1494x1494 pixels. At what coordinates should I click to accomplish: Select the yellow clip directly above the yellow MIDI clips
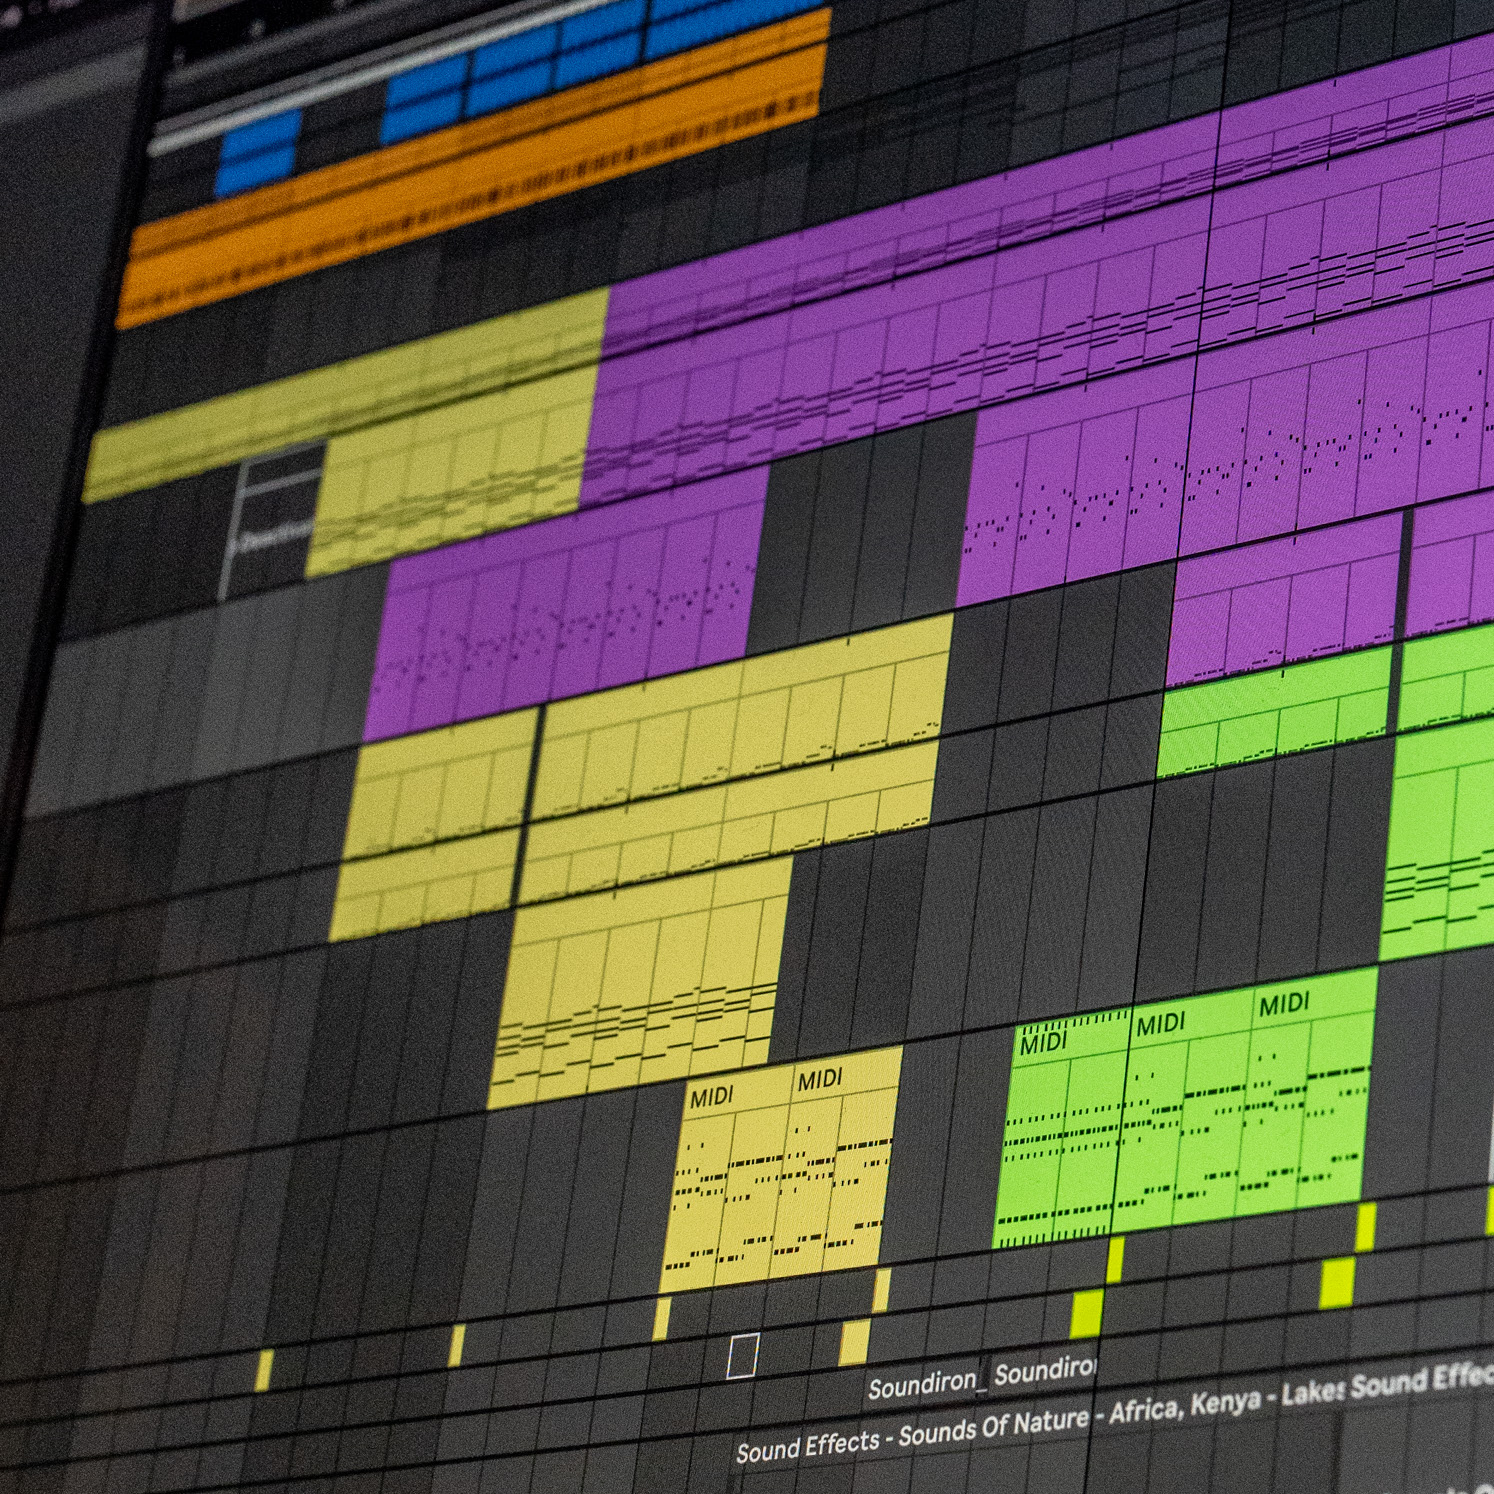(x=640, y=984)
